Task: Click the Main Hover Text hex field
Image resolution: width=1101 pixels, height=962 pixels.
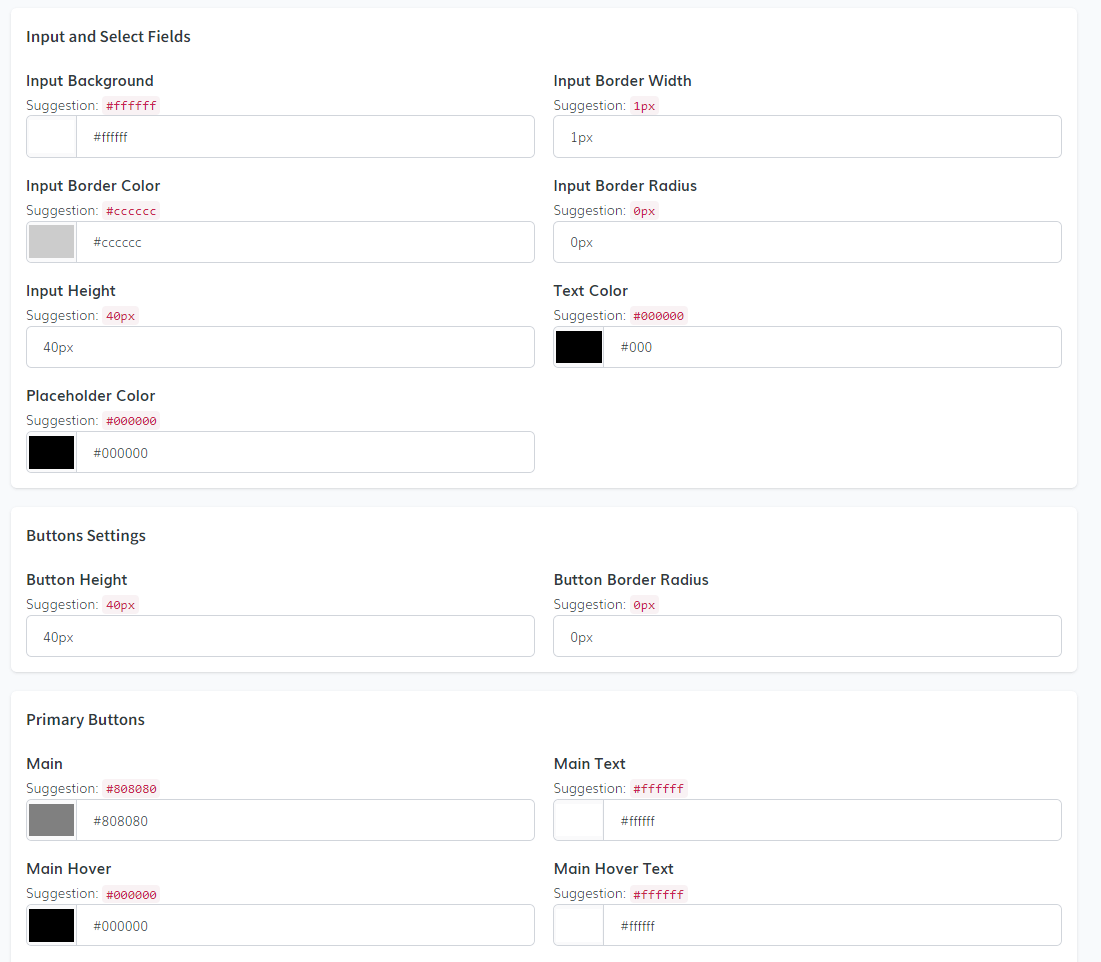Action: [x=832, y=925]
